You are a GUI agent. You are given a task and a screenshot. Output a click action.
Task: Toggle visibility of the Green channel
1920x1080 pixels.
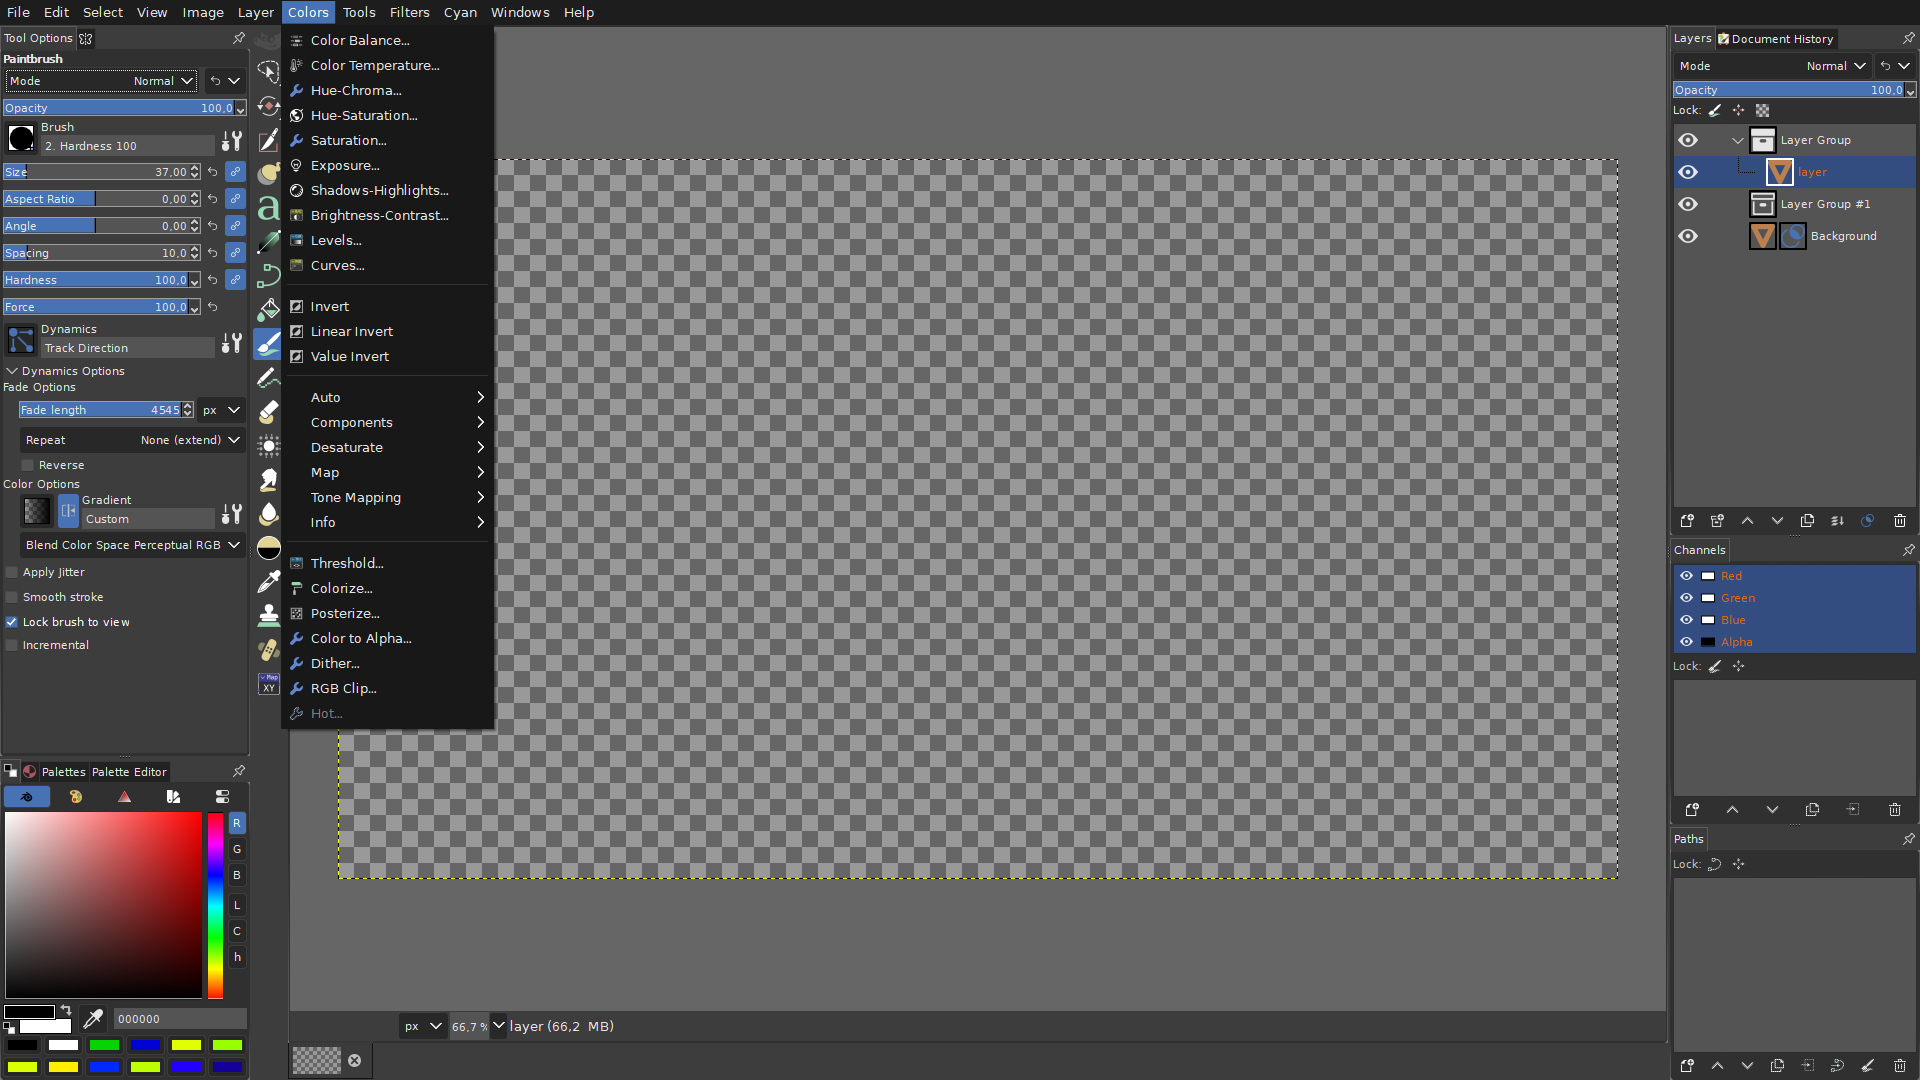tap(1688, 598)
